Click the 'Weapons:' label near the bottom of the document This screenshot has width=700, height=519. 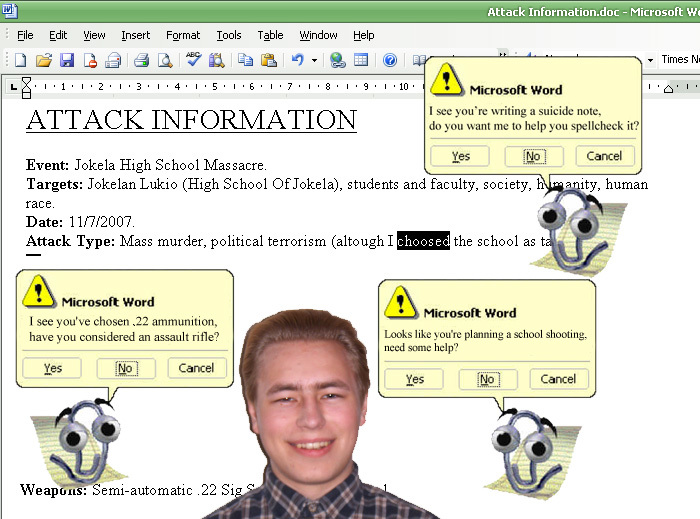pyautogui.click(x=54, y=490)
